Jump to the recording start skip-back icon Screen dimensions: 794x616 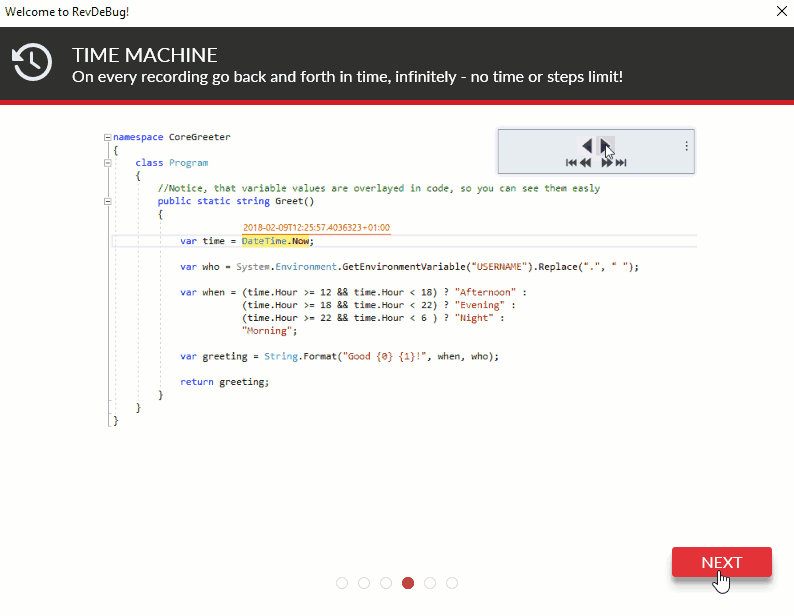(571, 163)
